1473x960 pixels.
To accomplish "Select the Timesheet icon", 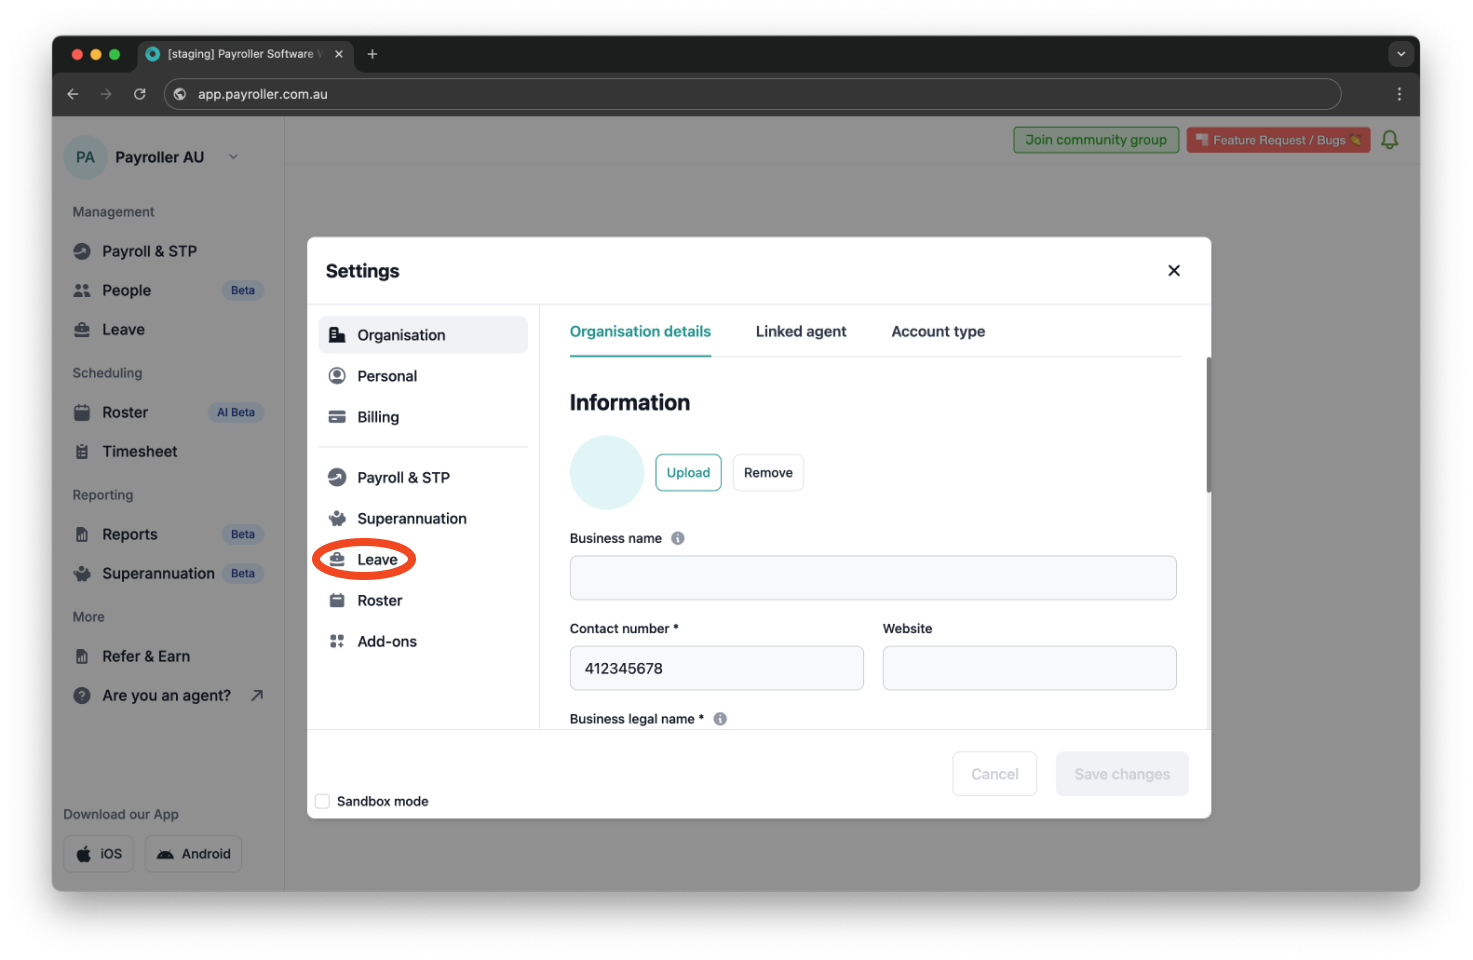I will coord(83,451).
